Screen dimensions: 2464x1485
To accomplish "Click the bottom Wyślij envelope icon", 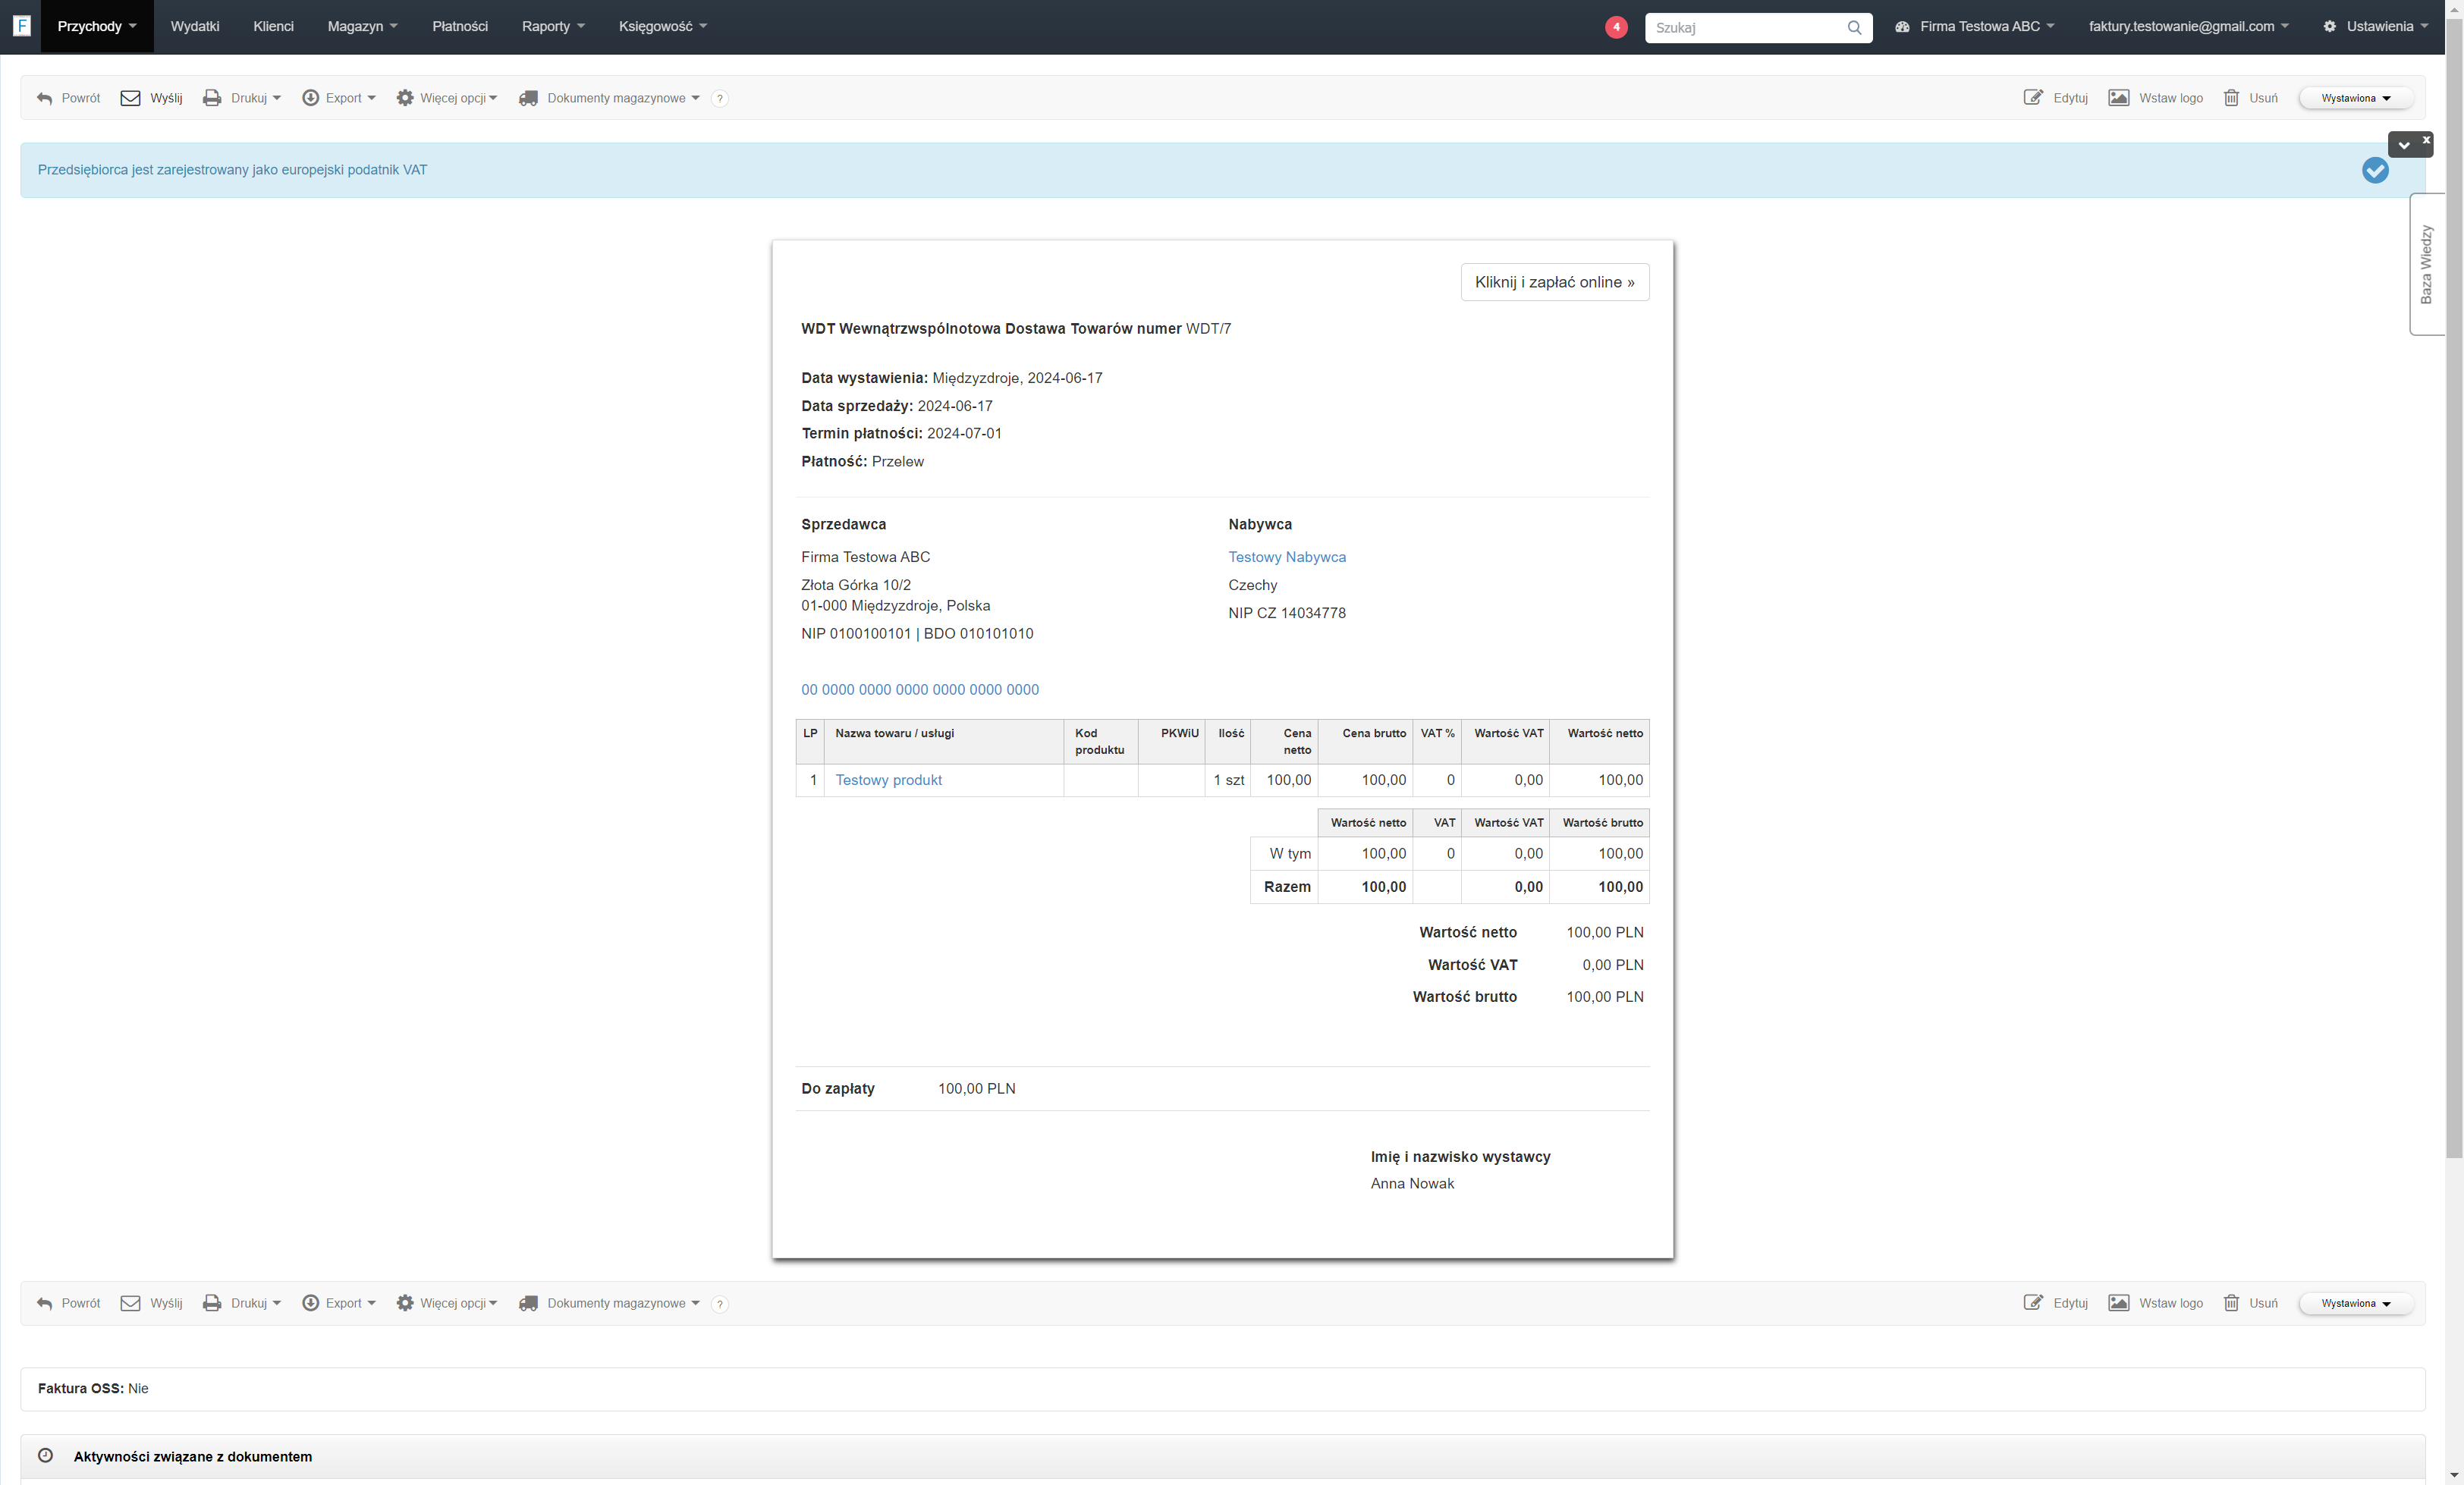I will pos(130,1303).
